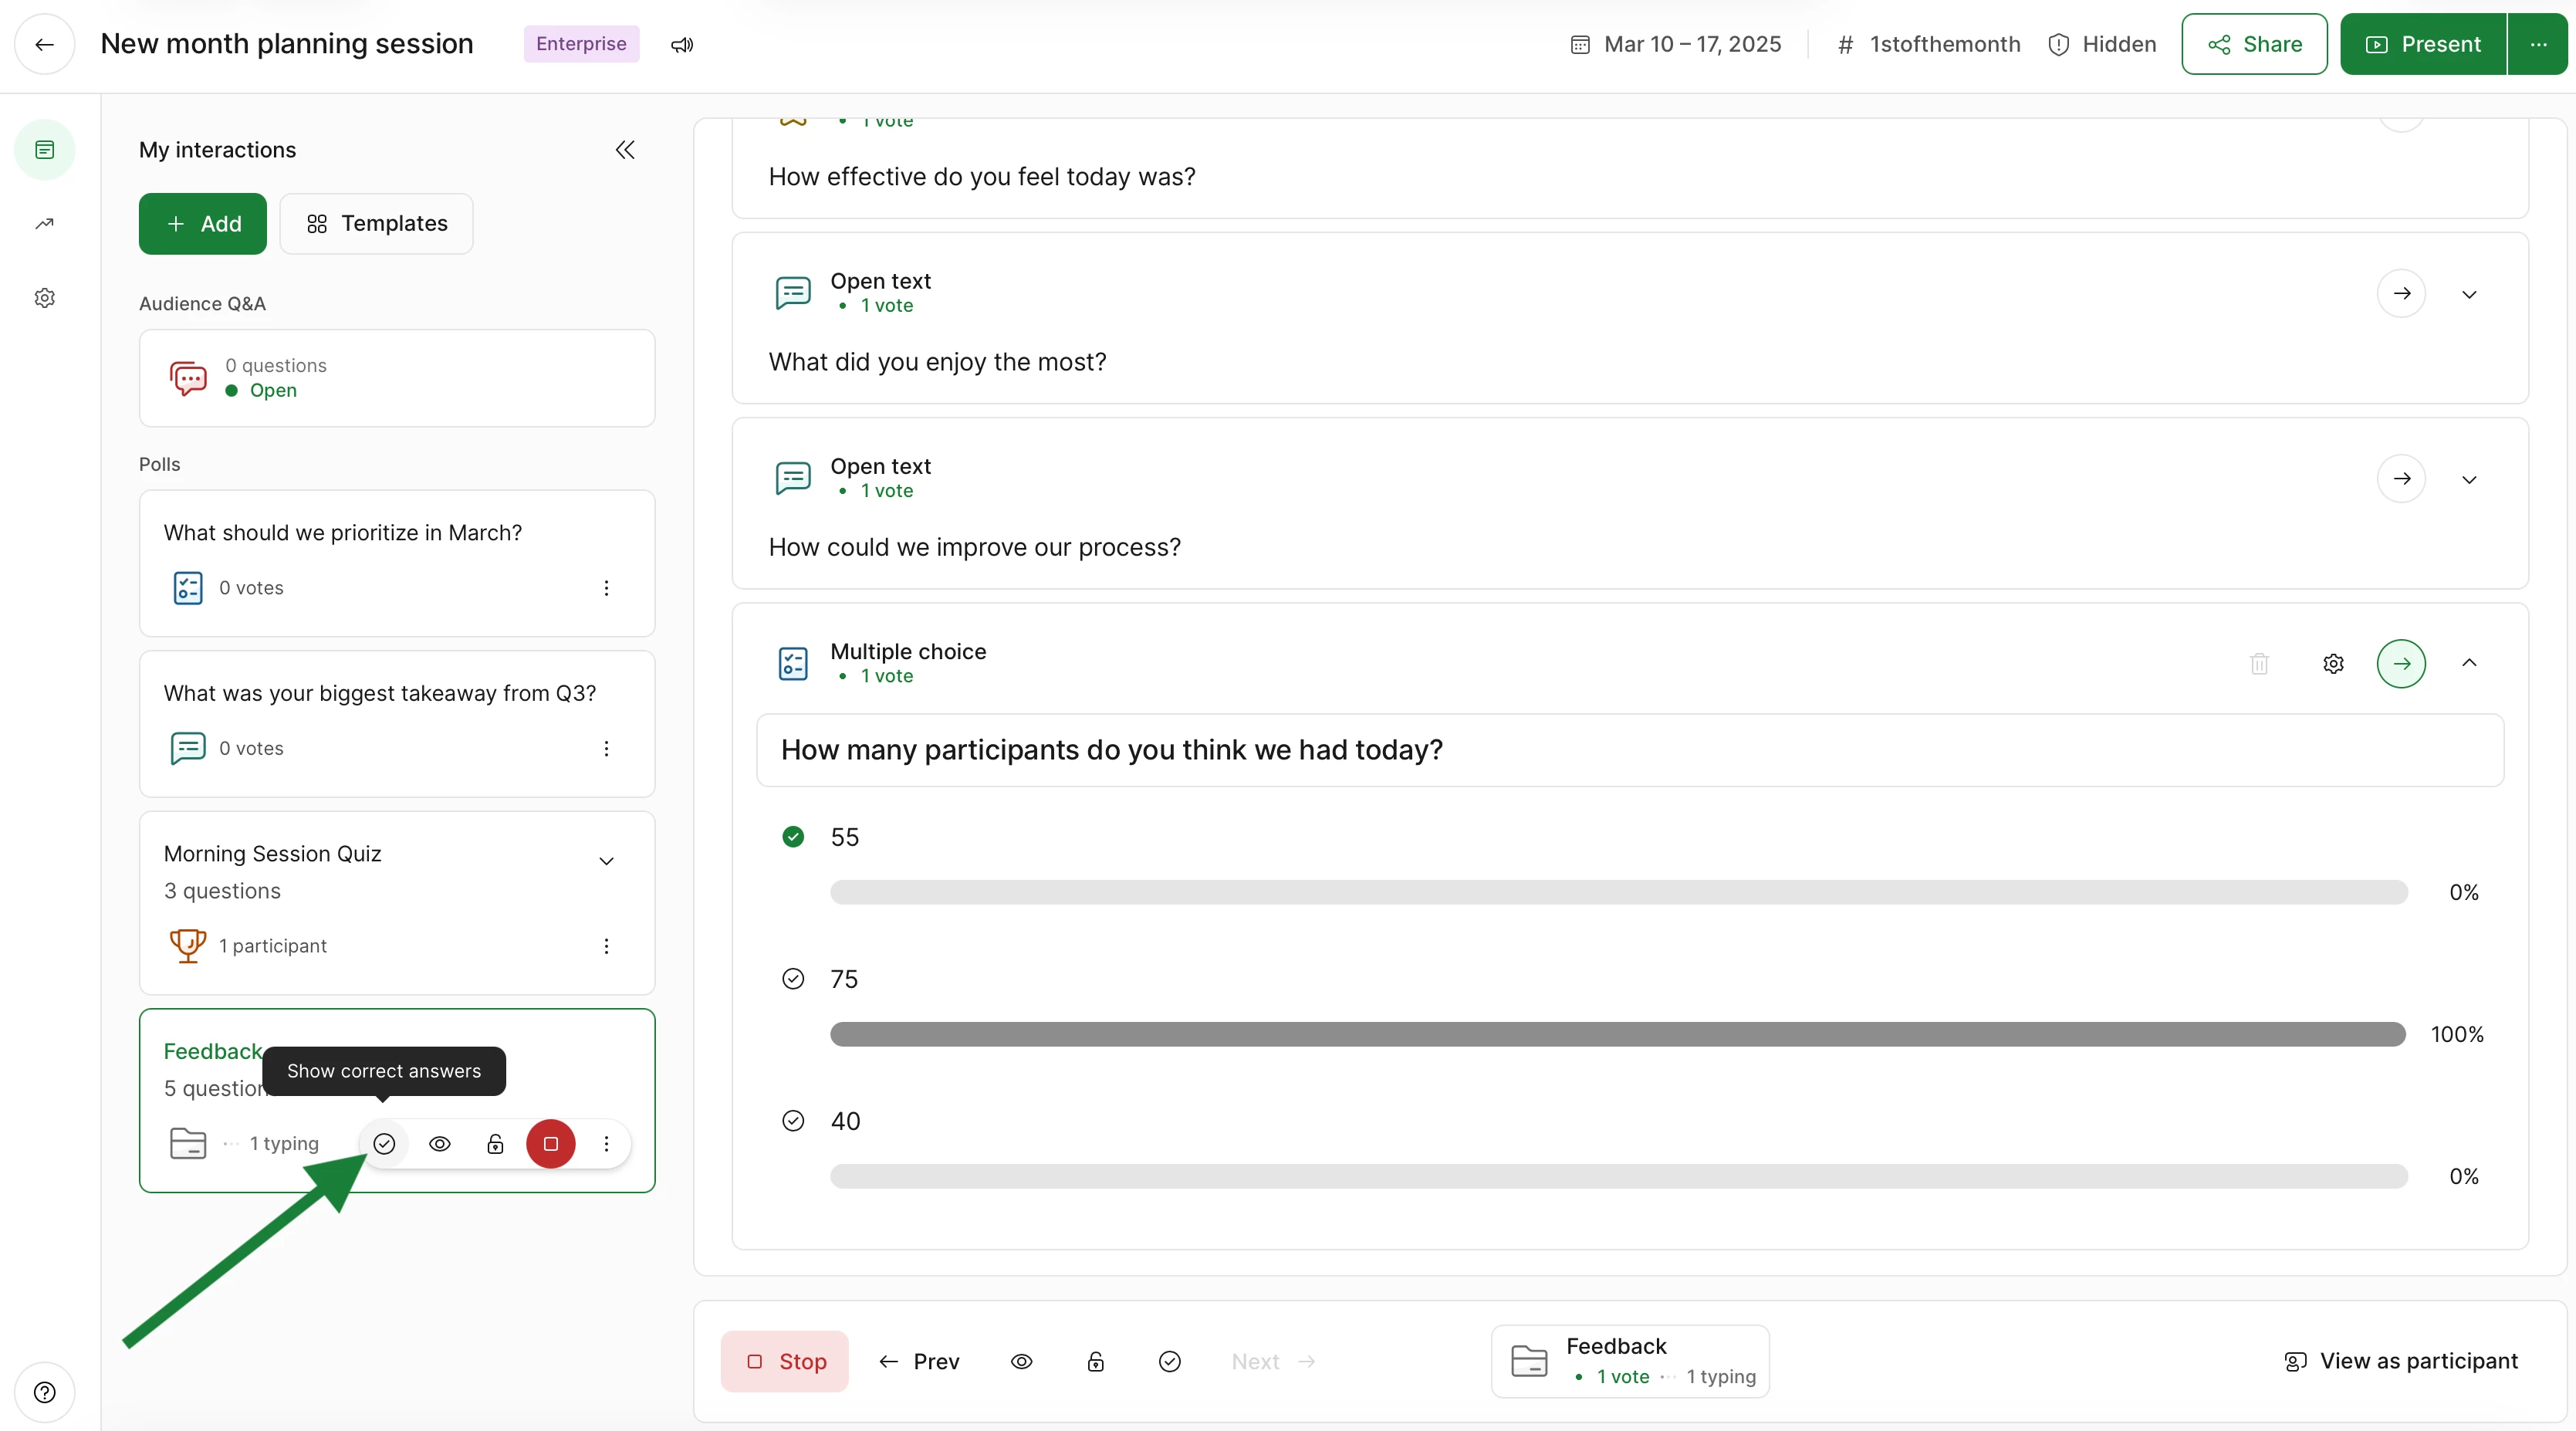
Task: Delete the Multiple choice poll with the trash icon
Action: click(x=2259, y=664)
